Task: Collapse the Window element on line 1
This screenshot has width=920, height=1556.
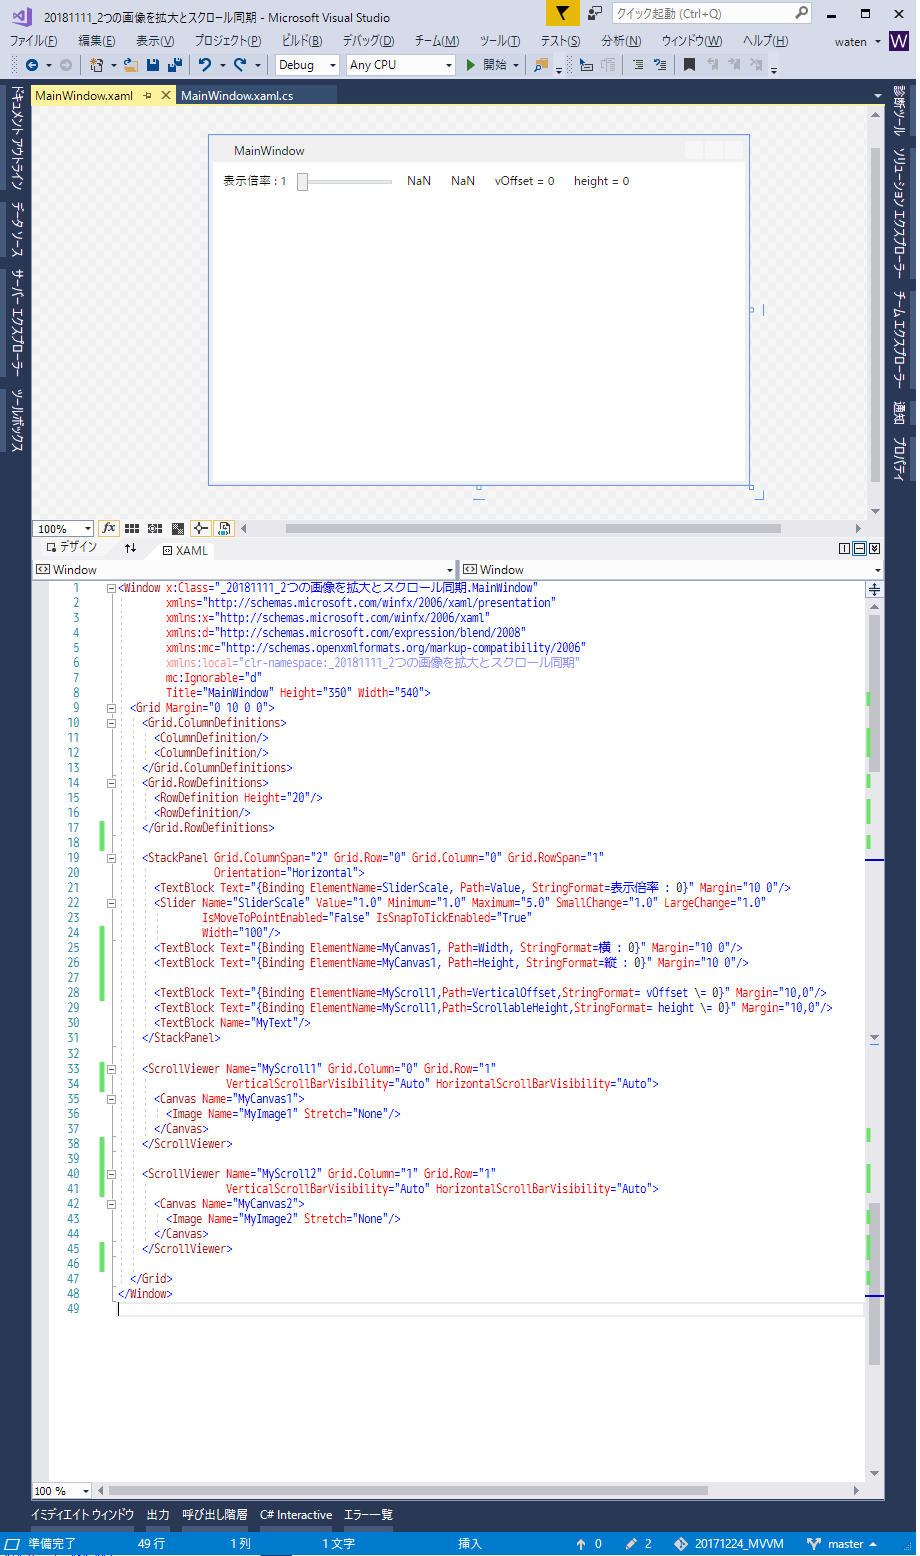Action: tap(111, 588)
